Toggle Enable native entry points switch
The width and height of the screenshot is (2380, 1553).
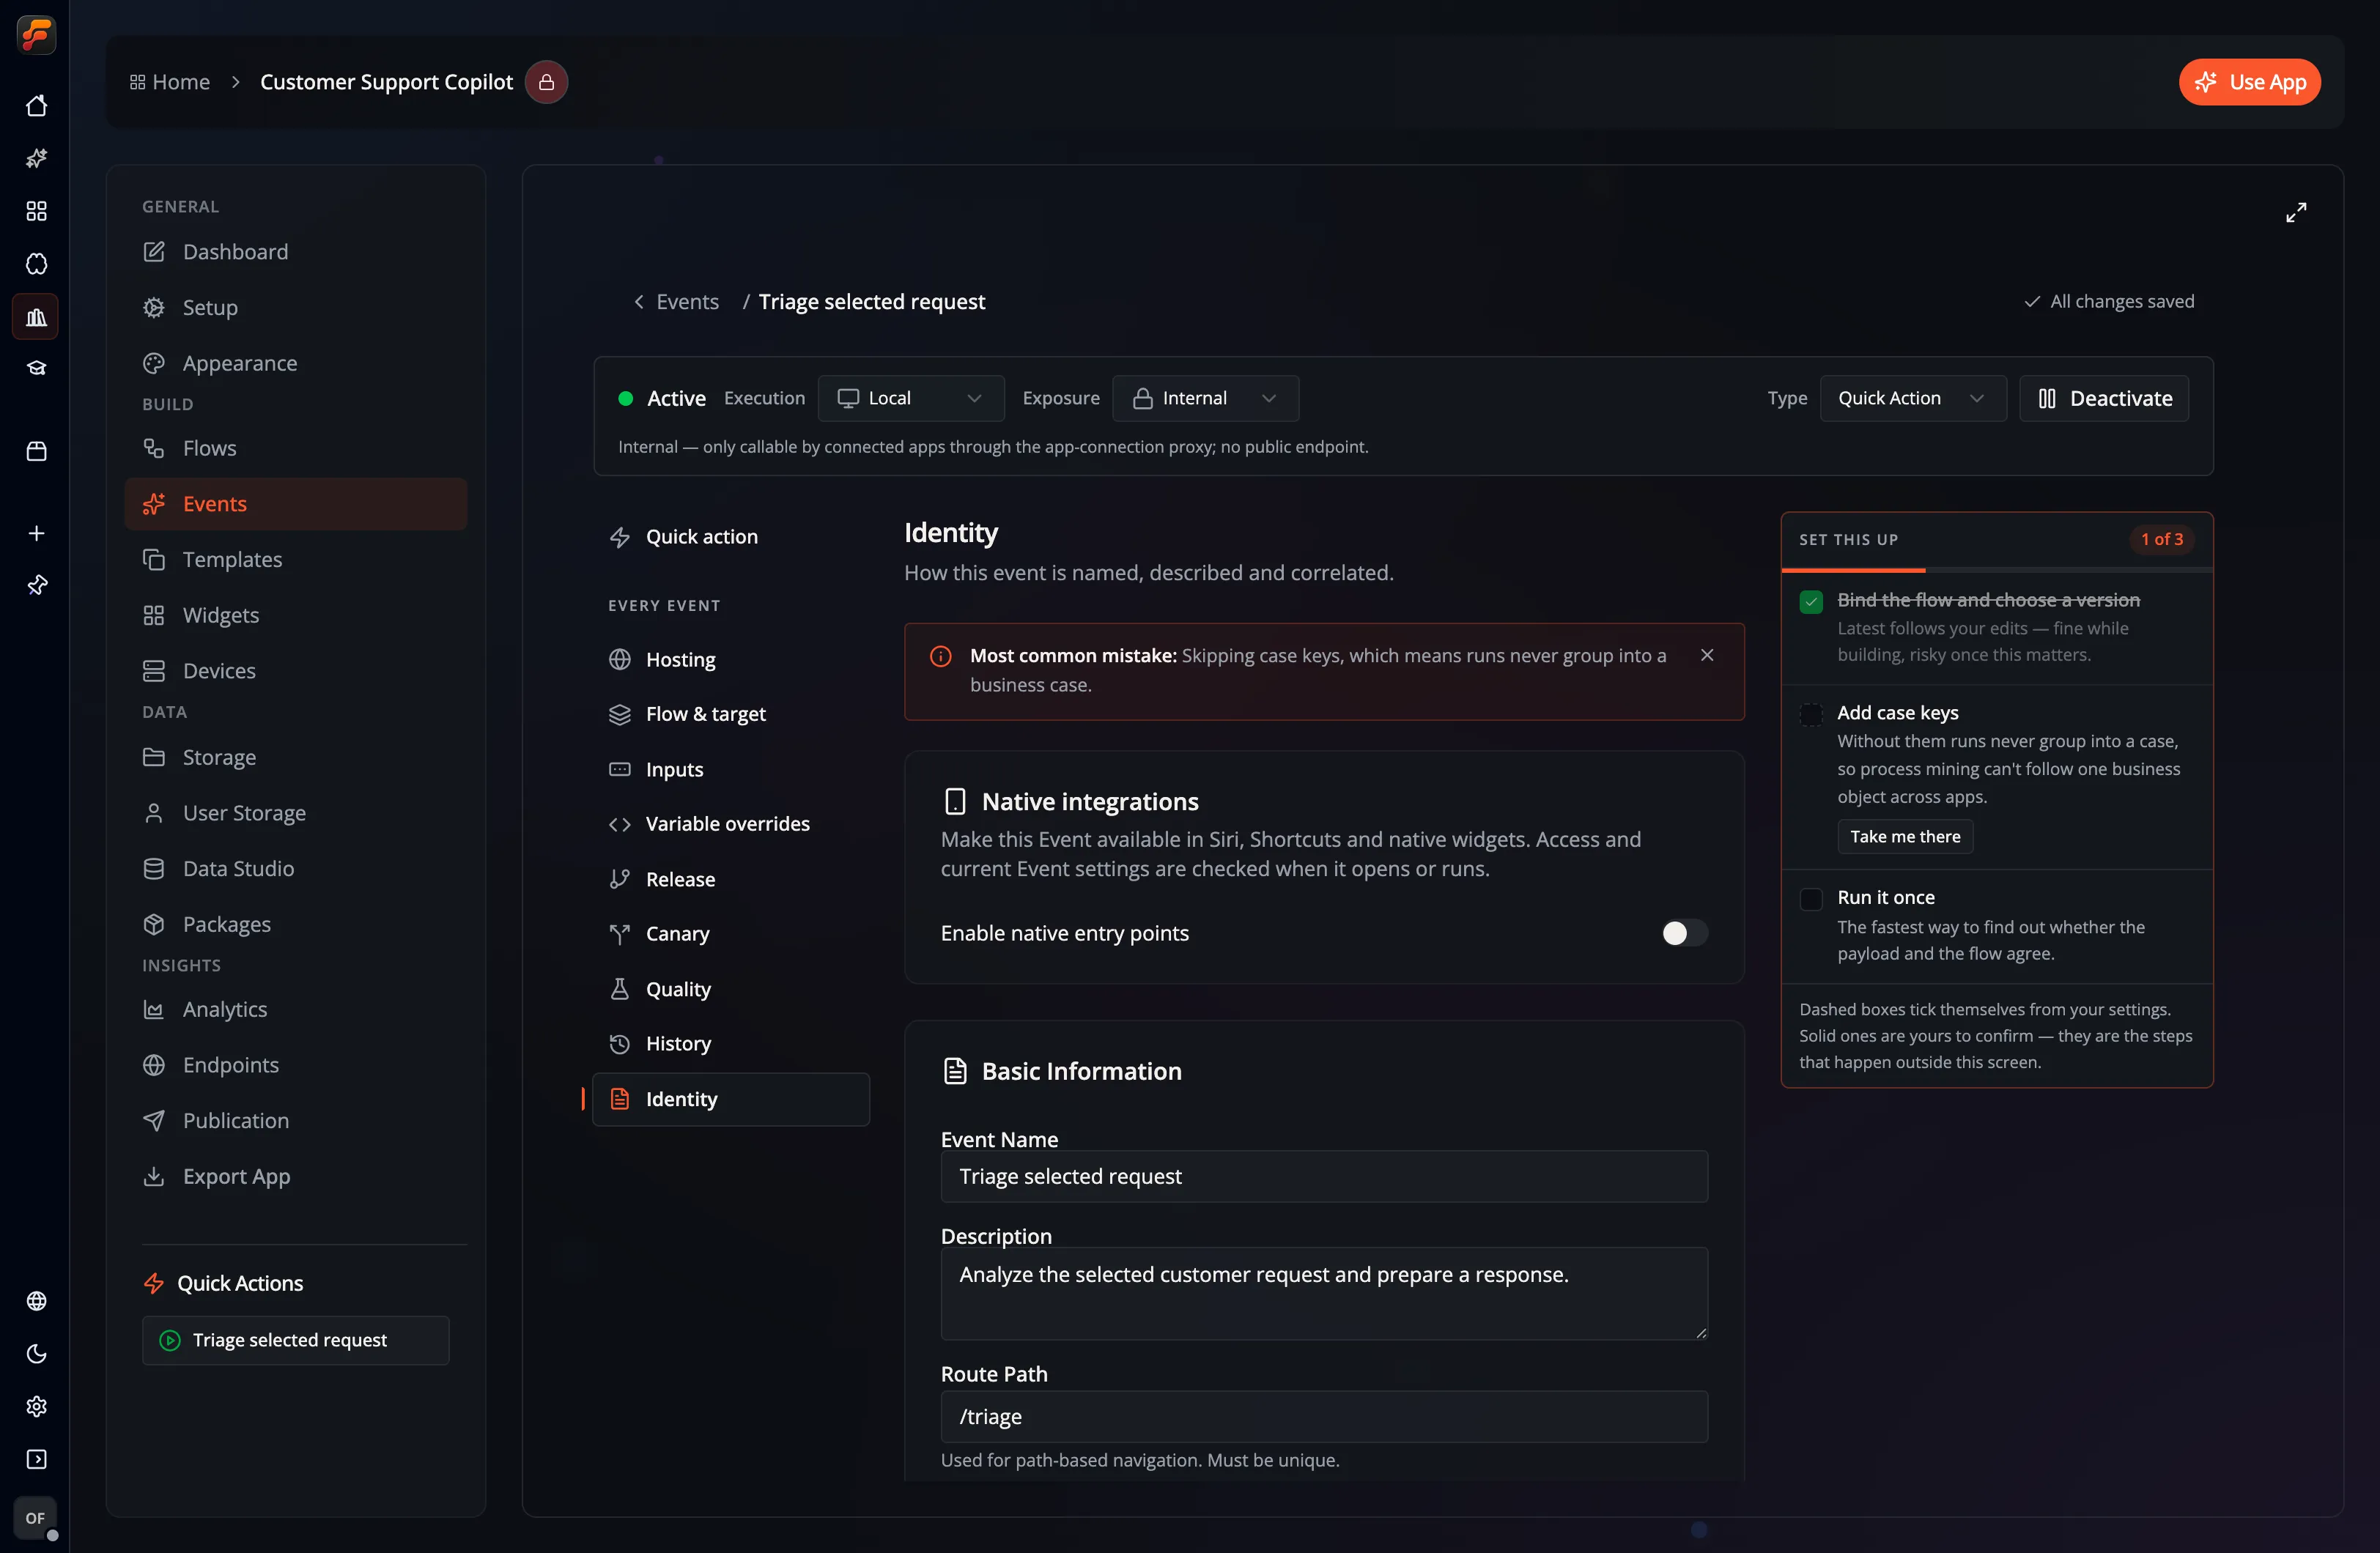click(1684, 933)
